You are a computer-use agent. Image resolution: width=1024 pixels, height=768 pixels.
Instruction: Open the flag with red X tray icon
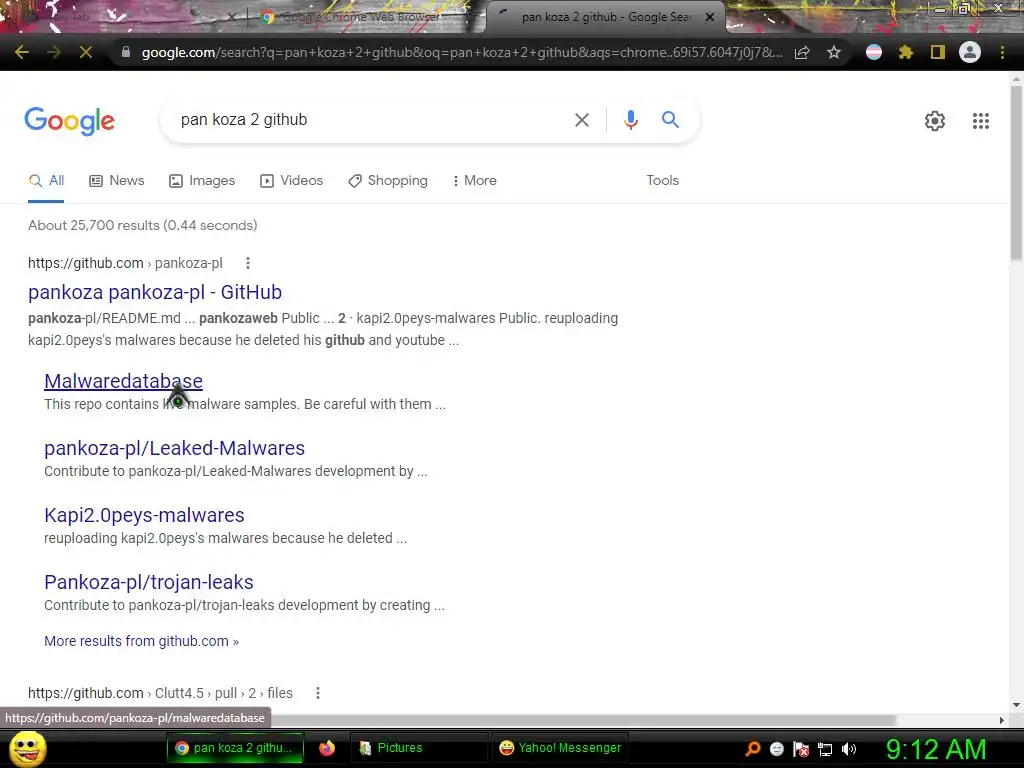(801, 749)
